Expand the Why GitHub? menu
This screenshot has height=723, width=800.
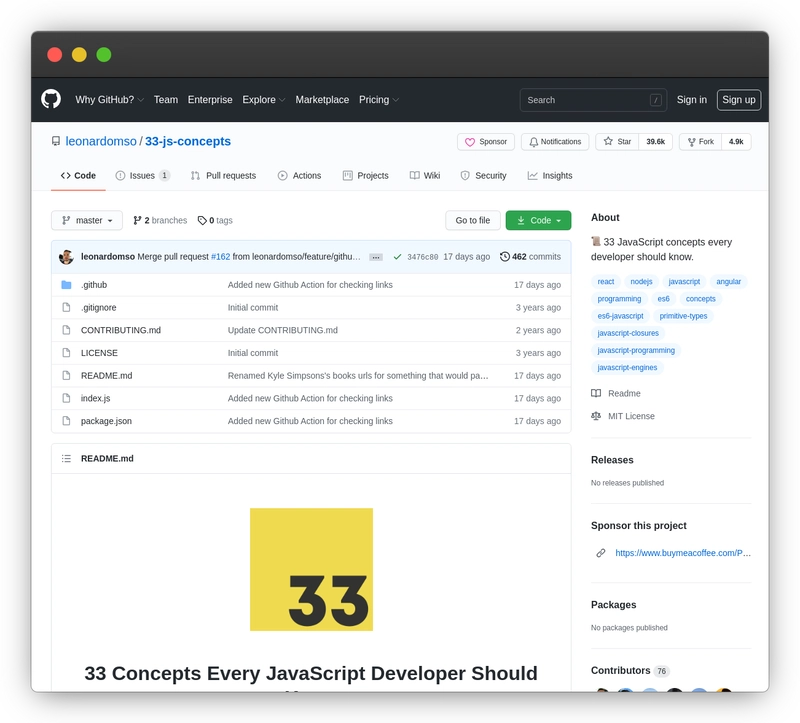coord(109,100)
